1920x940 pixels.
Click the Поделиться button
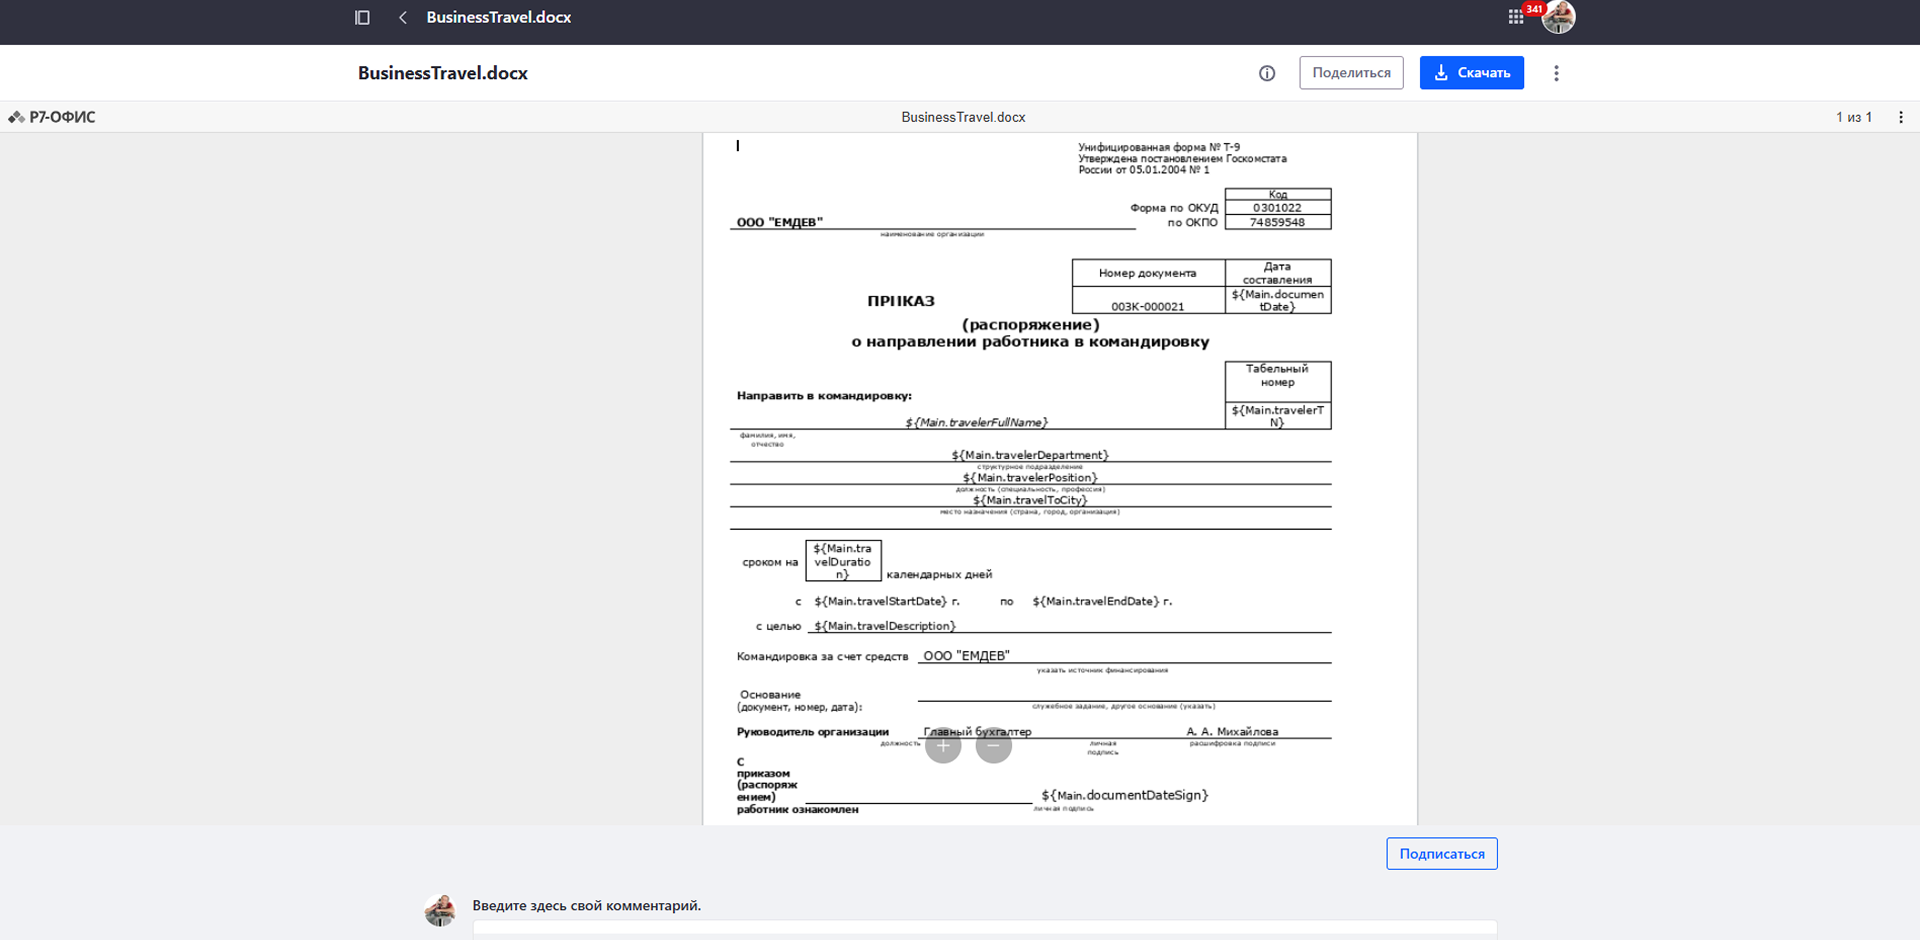(1351, 73)
